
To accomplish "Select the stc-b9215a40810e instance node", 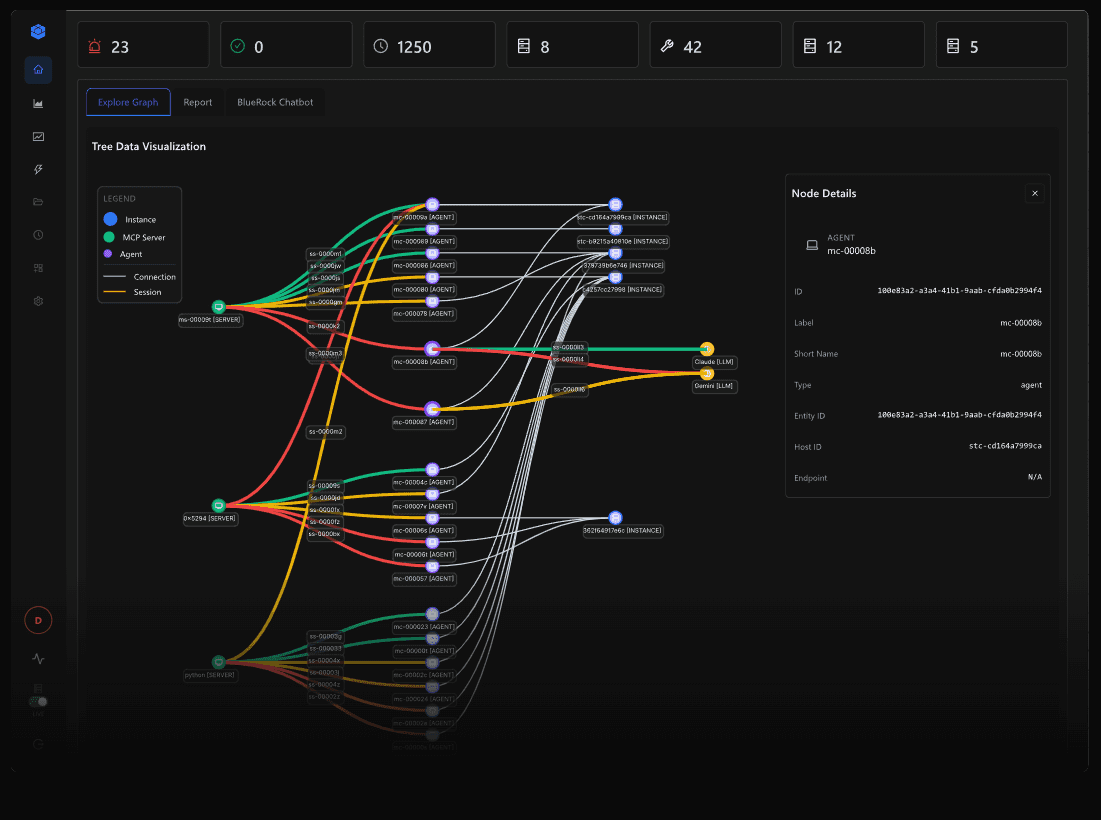I will [x=616, y=230].
